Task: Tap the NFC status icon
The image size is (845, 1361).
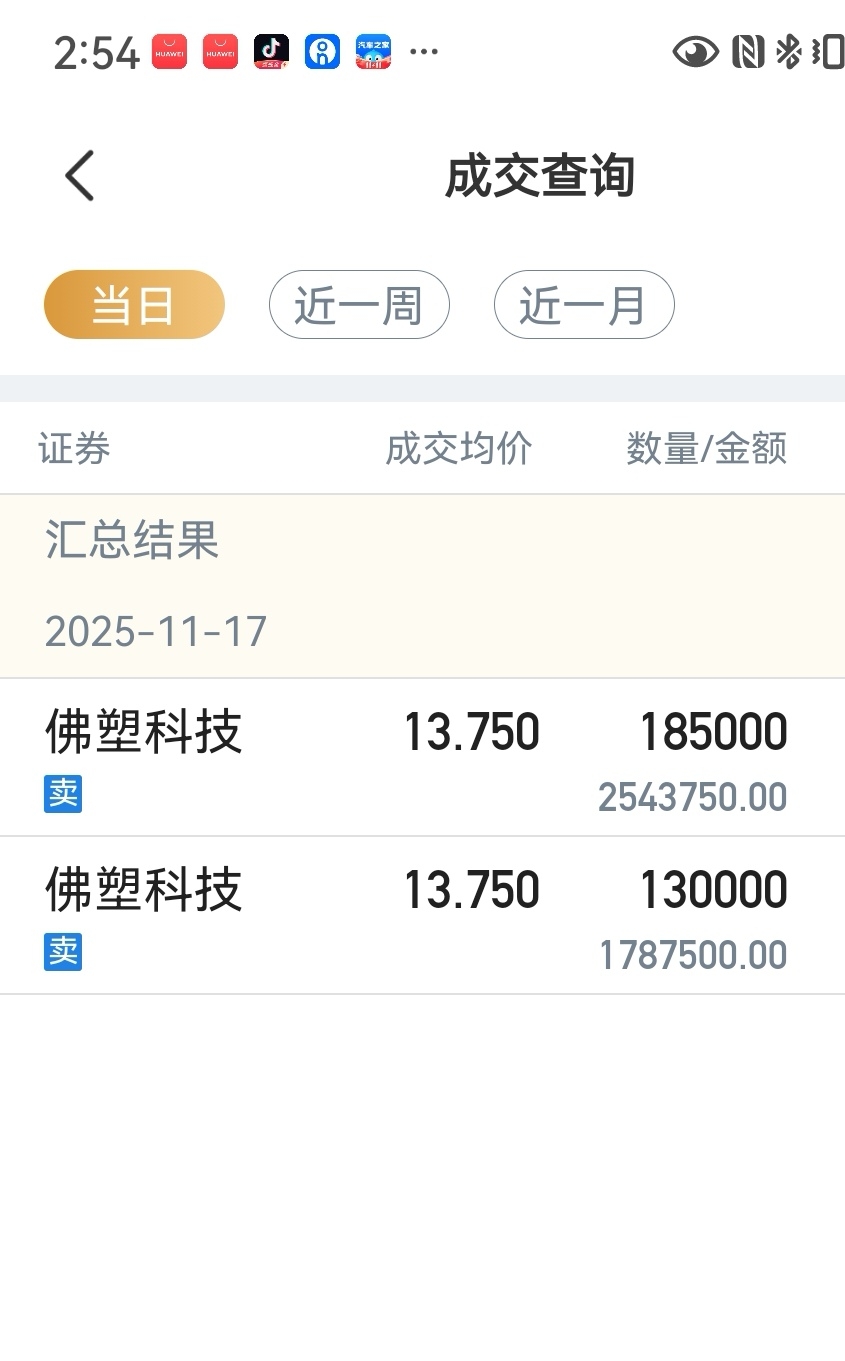Action: (747, 52)
